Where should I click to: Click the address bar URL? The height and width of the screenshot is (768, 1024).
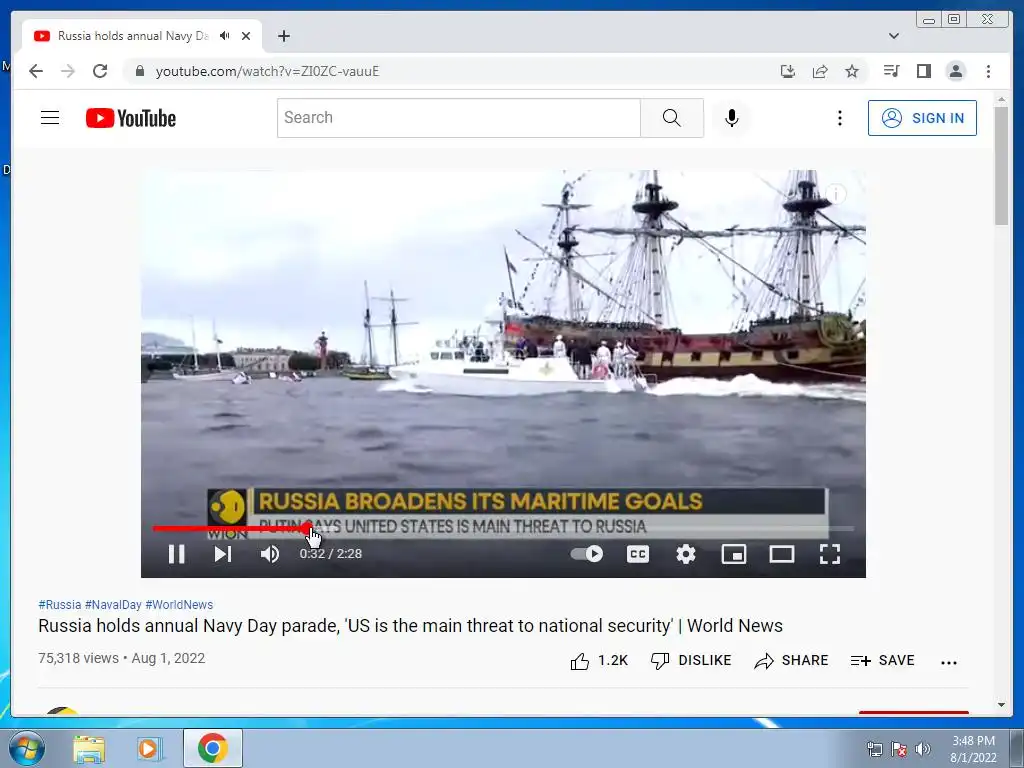(267, 71)
